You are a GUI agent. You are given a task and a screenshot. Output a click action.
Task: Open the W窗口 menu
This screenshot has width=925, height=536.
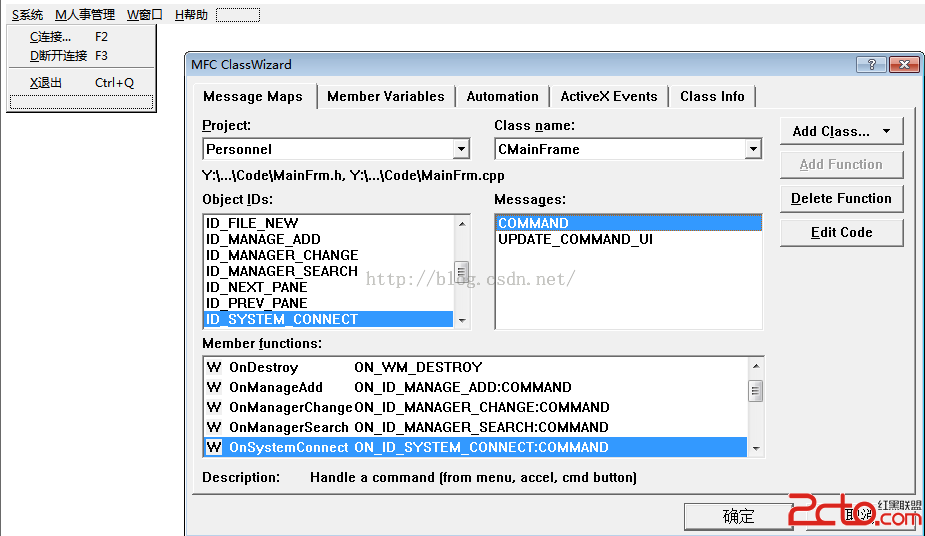click(x=145, y=15)
